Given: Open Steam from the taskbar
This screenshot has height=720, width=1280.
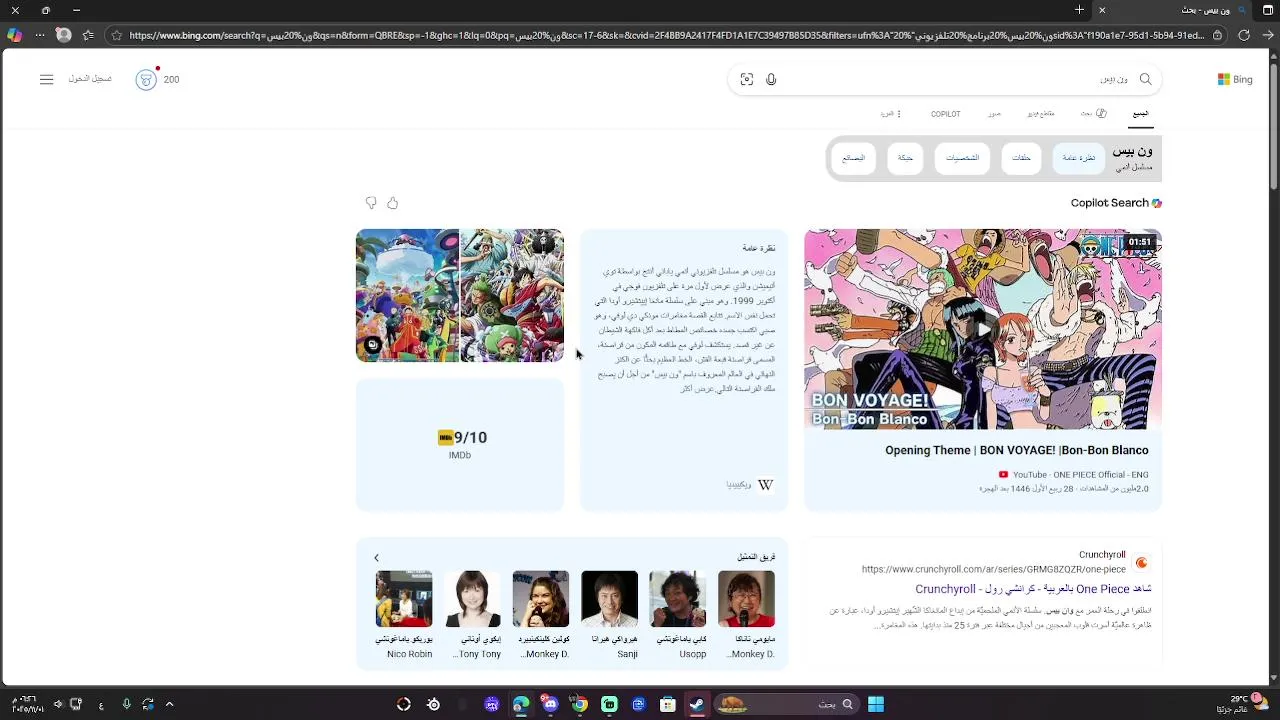Looking at the screenshot, I should tap(697, 704).
